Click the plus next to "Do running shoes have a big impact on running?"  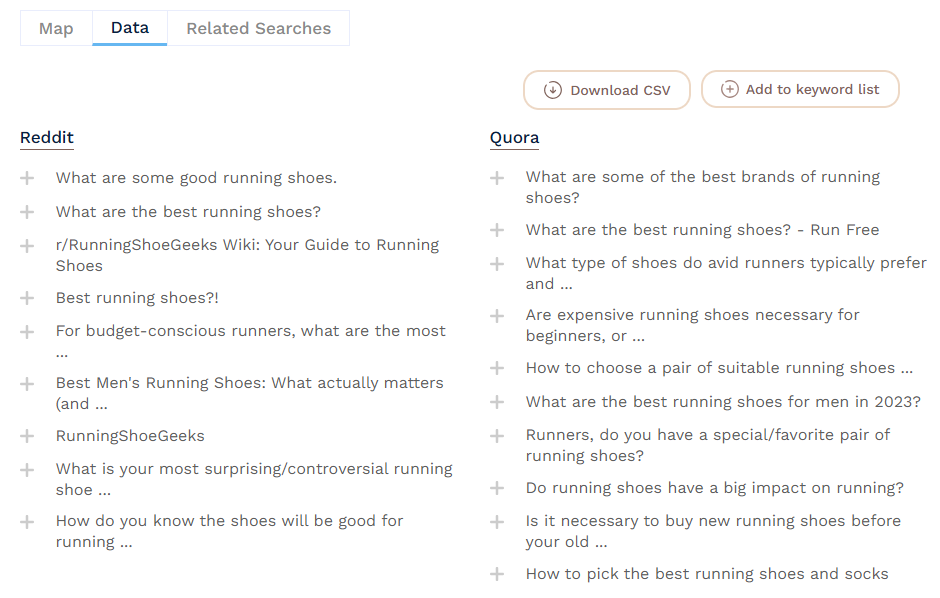(496, 488)
